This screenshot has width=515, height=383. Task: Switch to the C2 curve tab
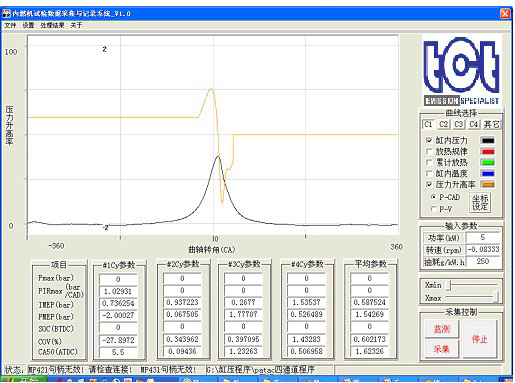coord(443,124)
